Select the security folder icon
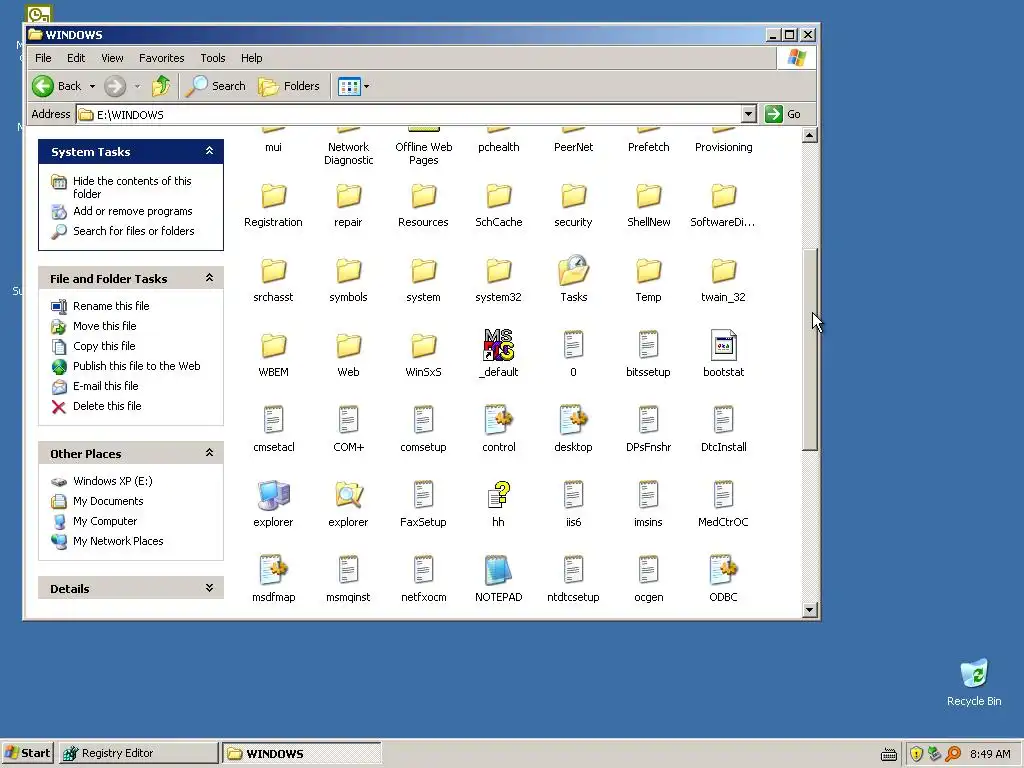1024x768 pixels. pos(573,196)
